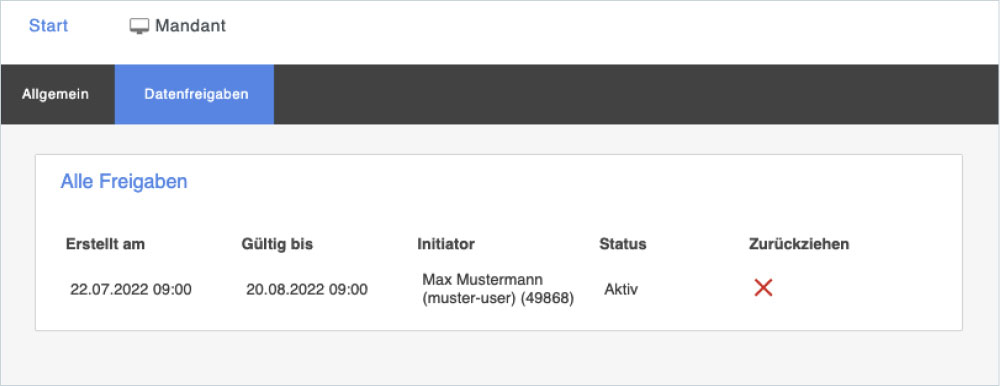The height and width of the screenshot is (386, 1000).
Task: Open the Start link
Action: coord(48,26)
